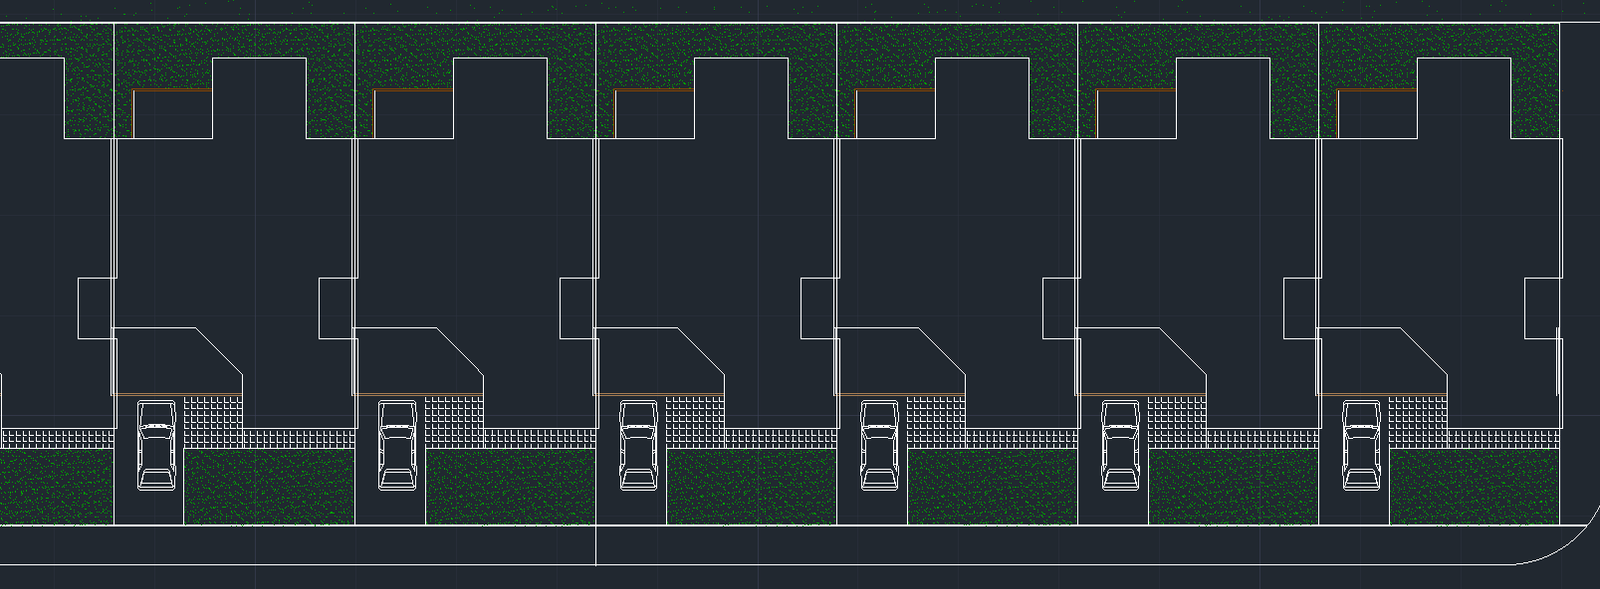Select the fifth car block from the left

[x=1120, y=446]
